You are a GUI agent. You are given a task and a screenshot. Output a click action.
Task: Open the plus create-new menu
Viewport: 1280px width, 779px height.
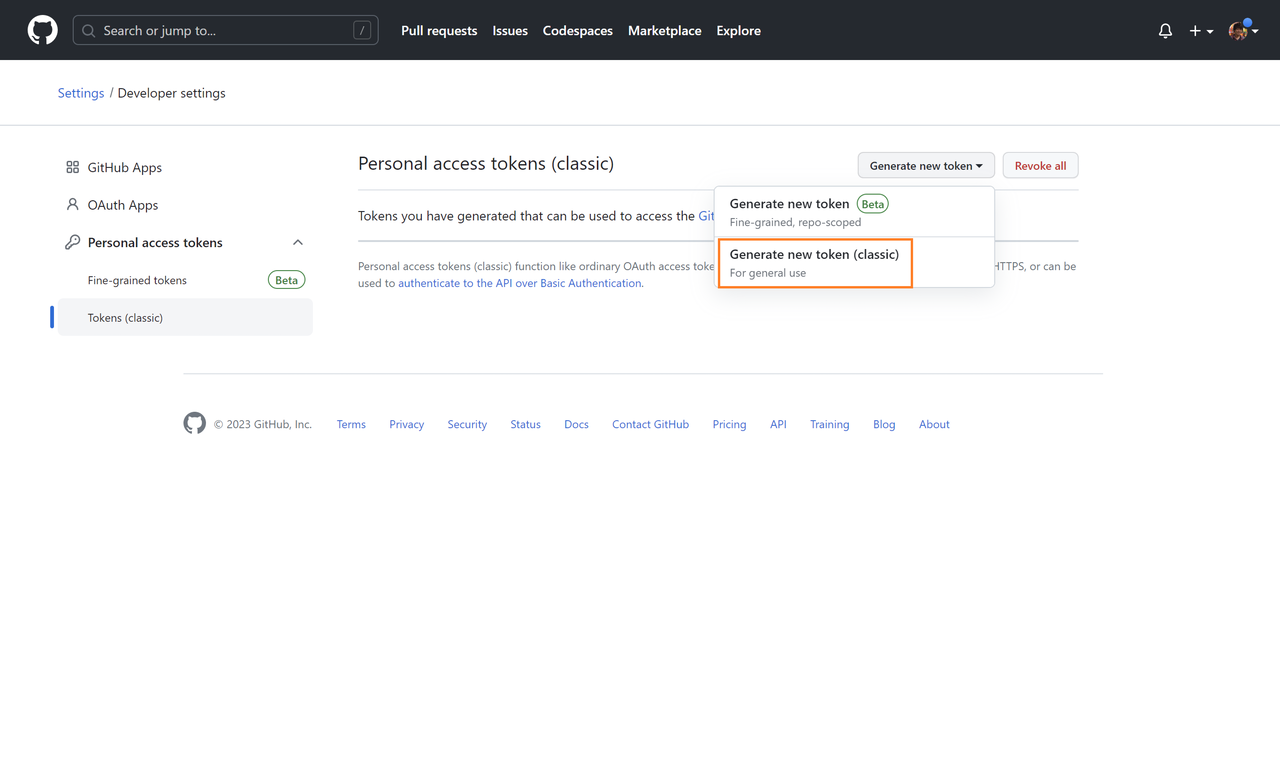[x=1201, y=31]
